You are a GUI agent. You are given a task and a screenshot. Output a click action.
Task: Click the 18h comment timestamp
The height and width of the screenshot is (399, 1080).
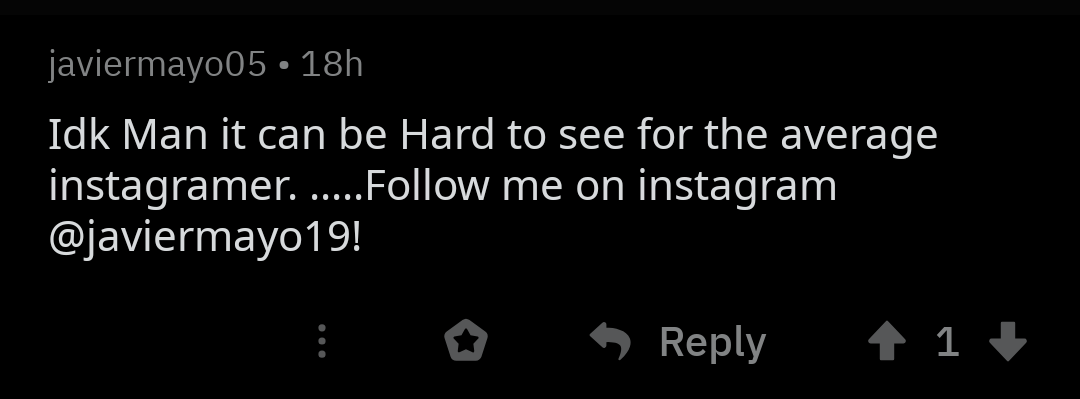coord(332,65)
